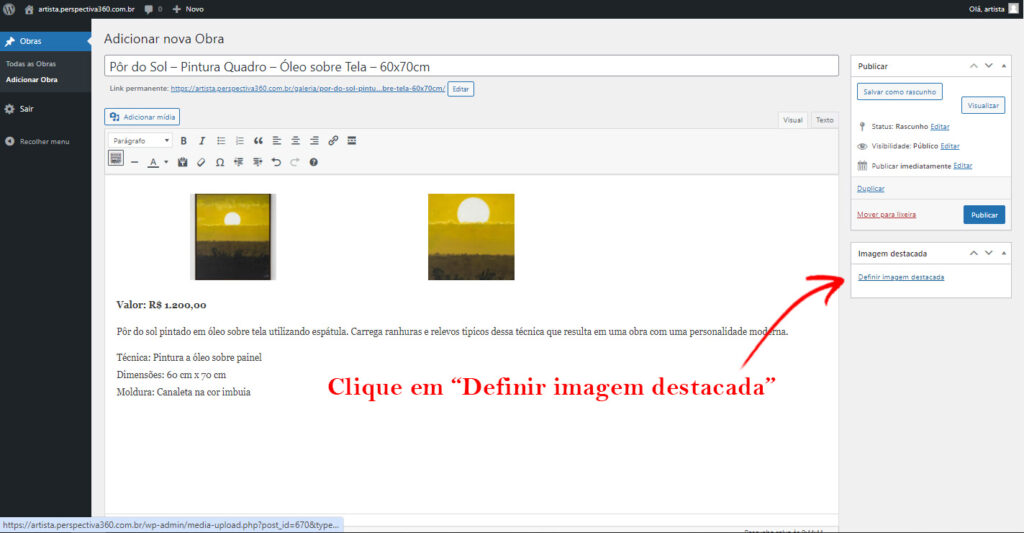Preview post with Visualizar button

983,105
